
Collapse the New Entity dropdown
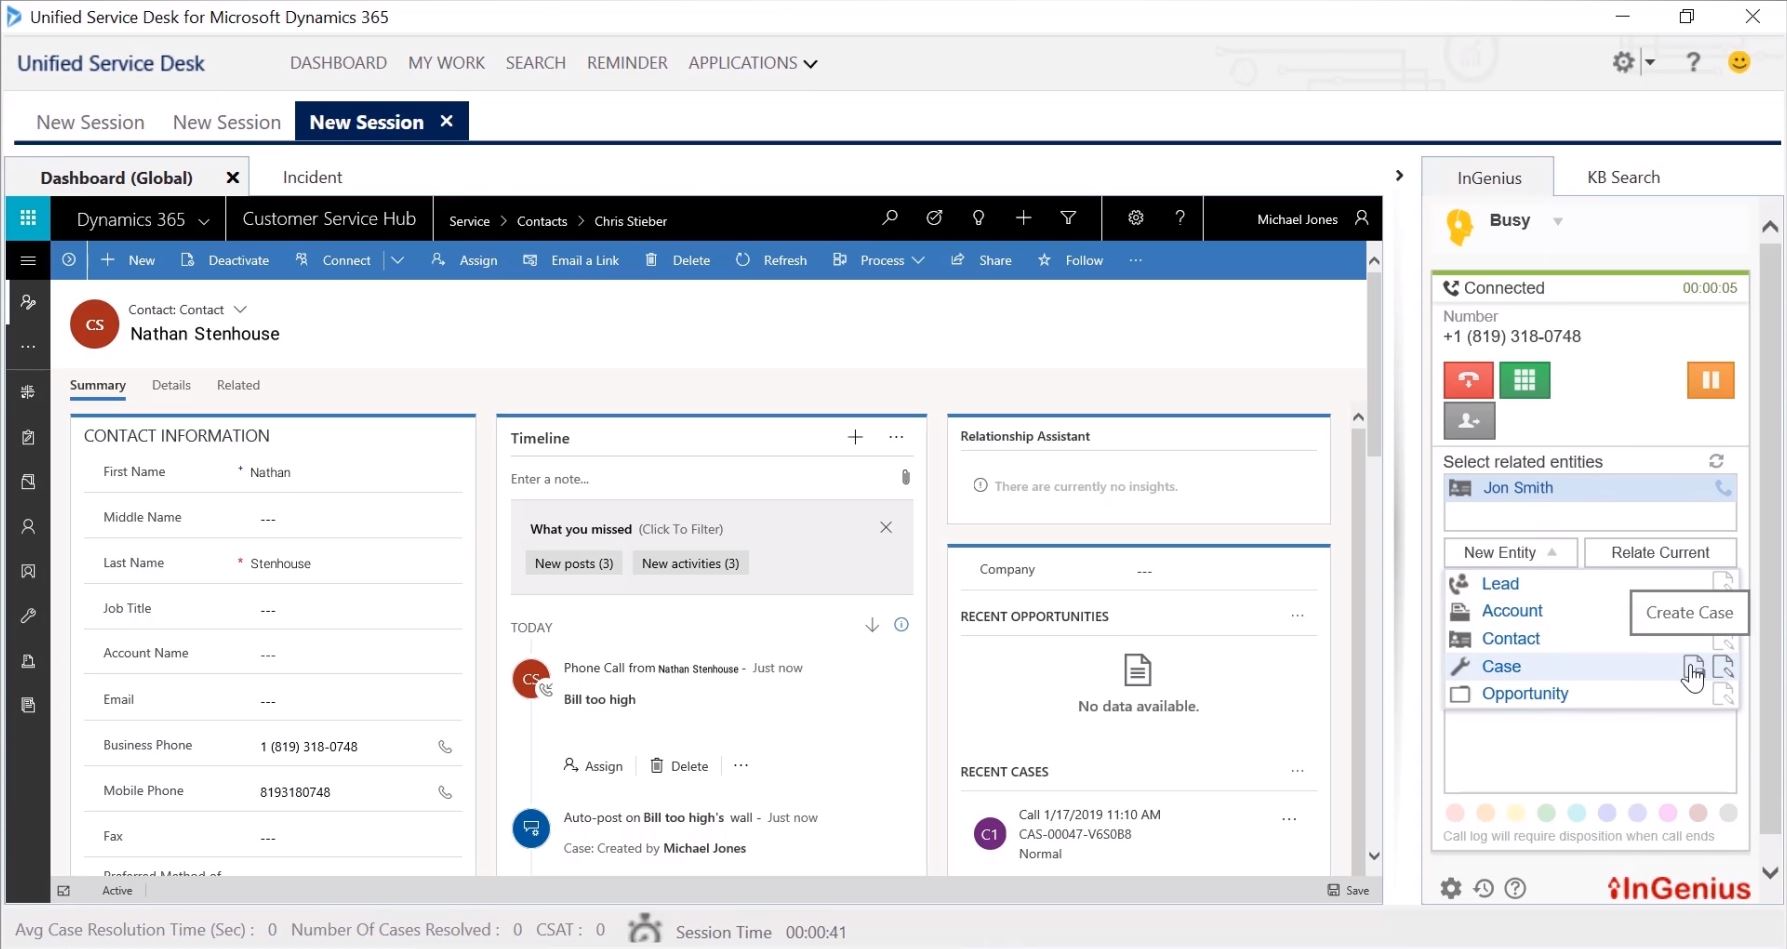click(x=1510, y=552)
